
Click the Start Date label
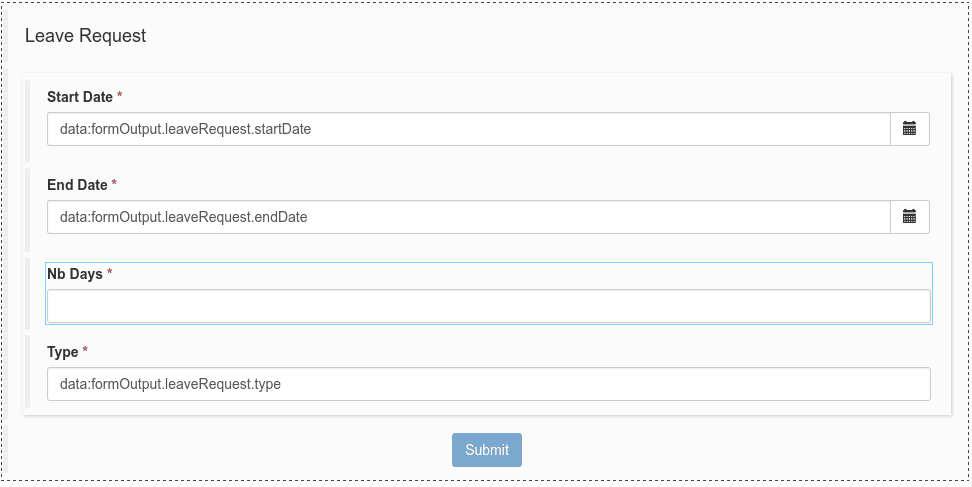click(80, 97)
